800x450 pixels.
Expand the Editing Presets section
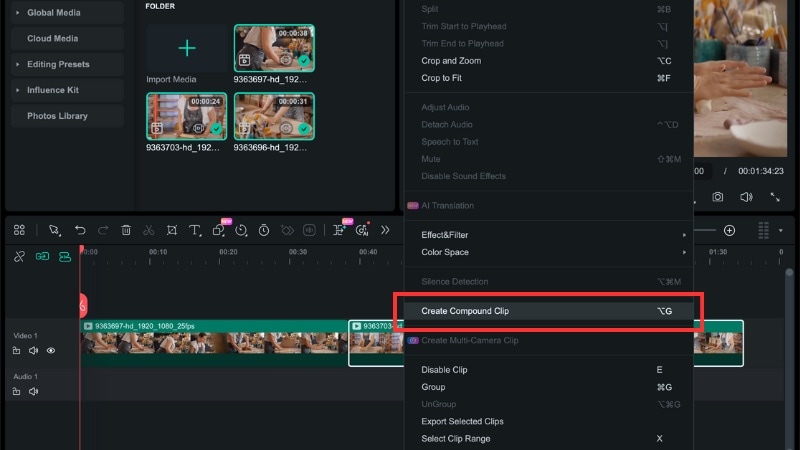(67, 64)
